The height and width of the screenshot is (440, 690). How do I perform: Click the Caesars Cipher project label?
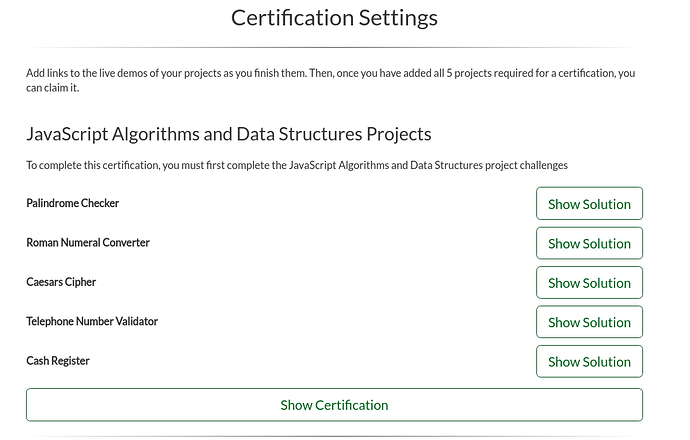pos(61,283)
